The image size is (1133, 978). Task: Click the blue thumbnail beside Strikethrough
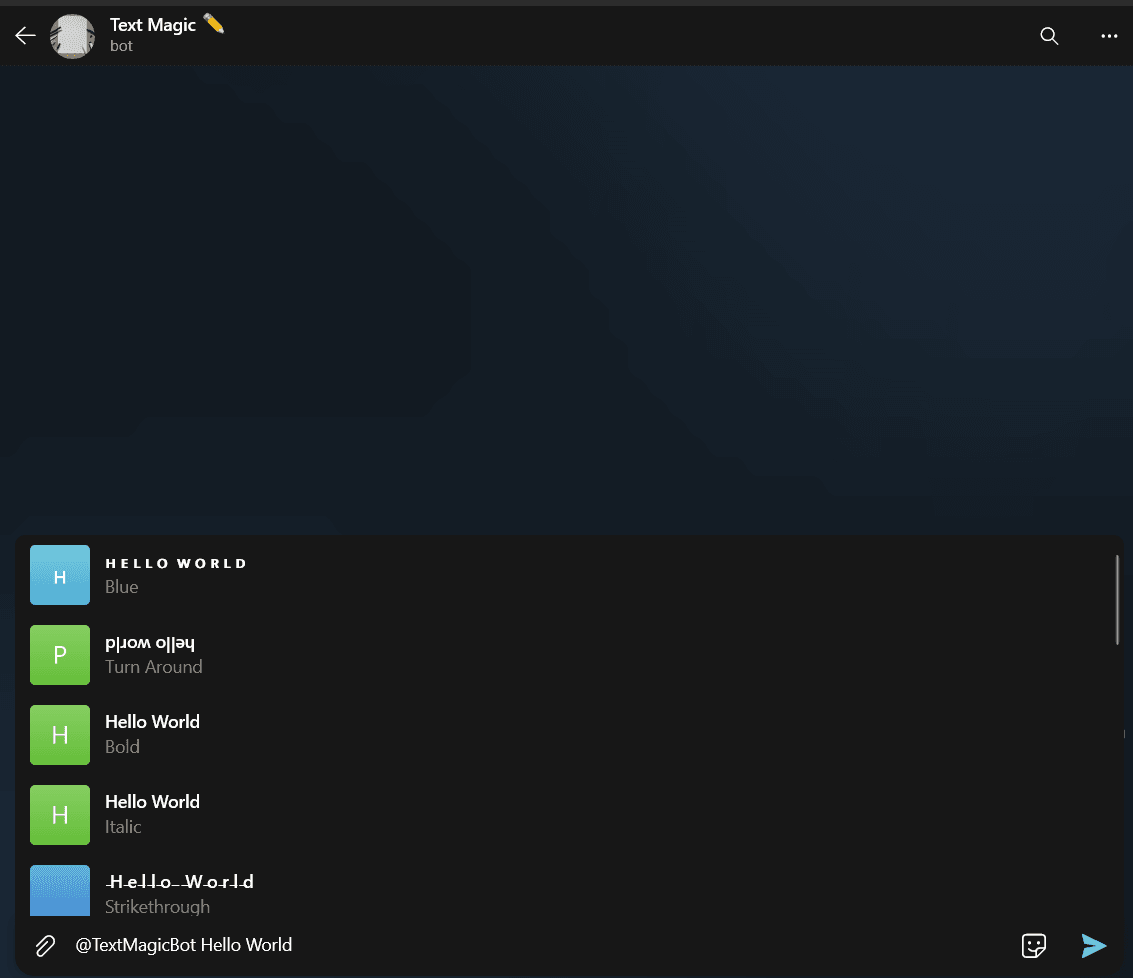click(60, 891)
